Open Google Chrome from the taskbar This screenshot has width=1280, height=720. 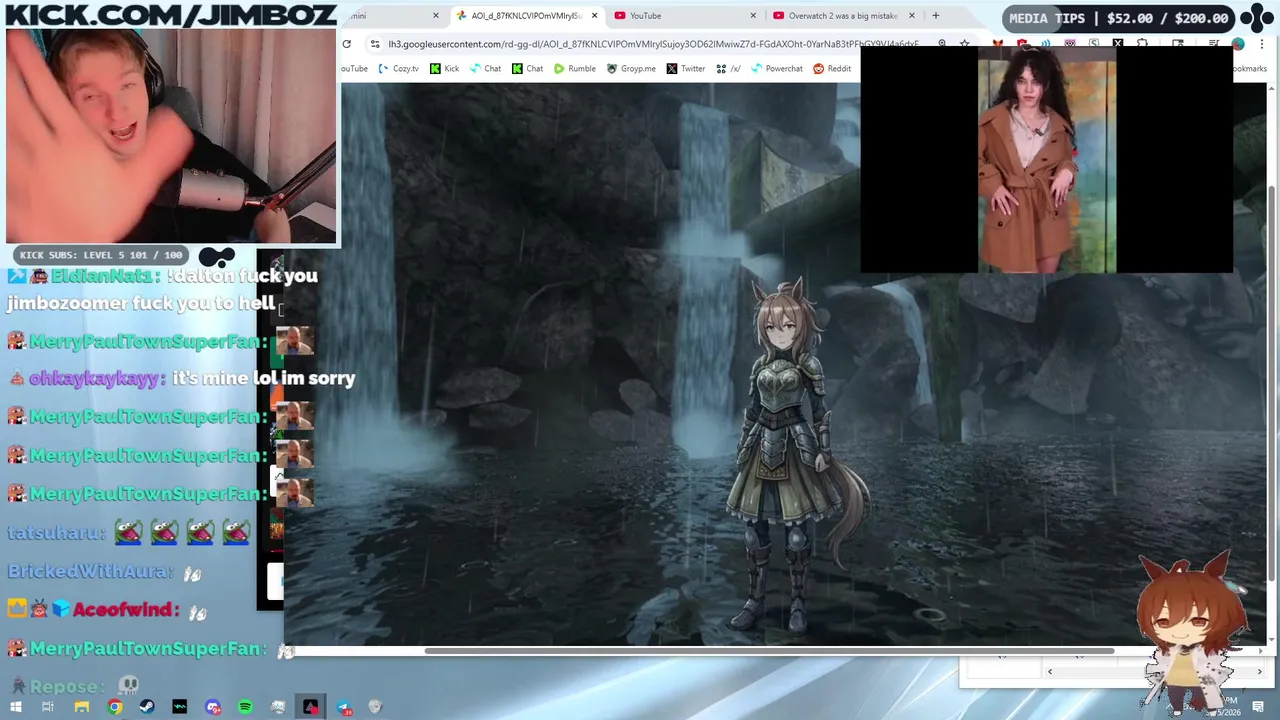[x=115, y=707]
